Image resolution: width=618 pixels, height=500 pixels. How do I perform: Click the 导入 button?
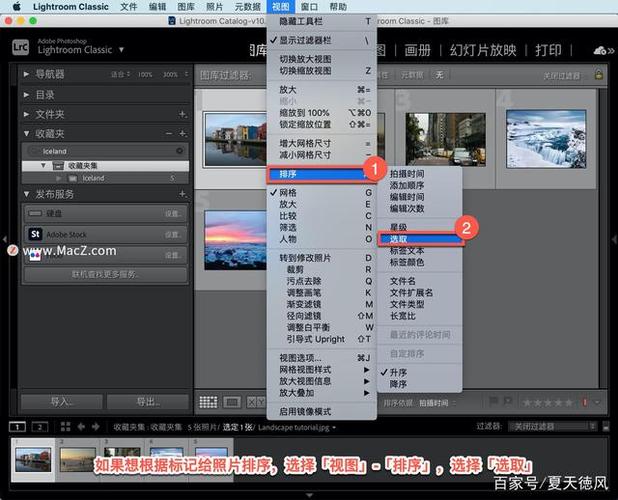pyautogui.click(x=61, y=402)
